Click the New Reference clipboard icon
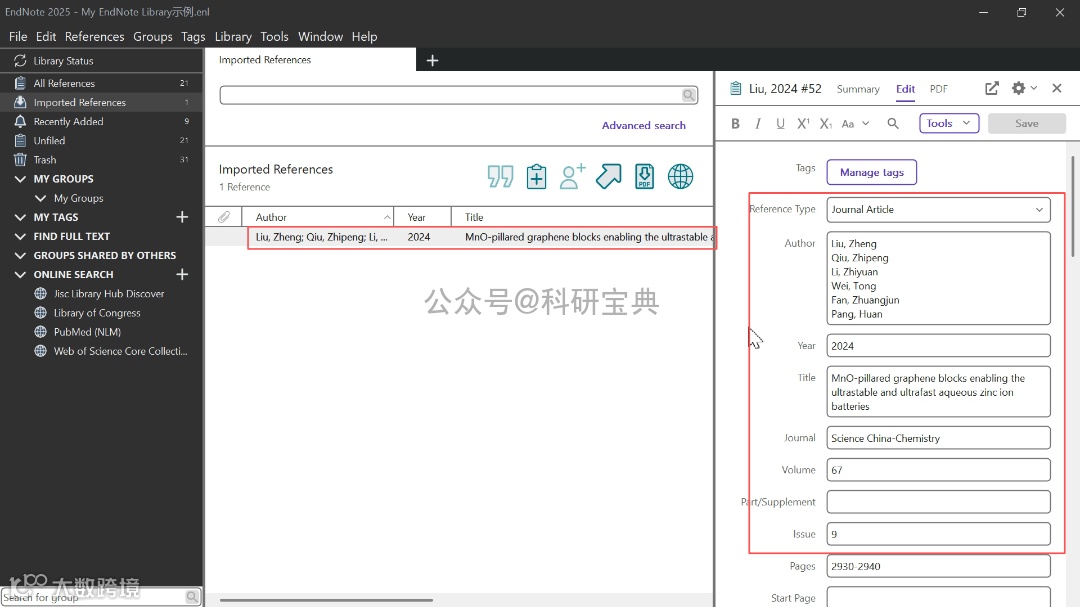Screen dimensions: 1080x607 [537, 176]
